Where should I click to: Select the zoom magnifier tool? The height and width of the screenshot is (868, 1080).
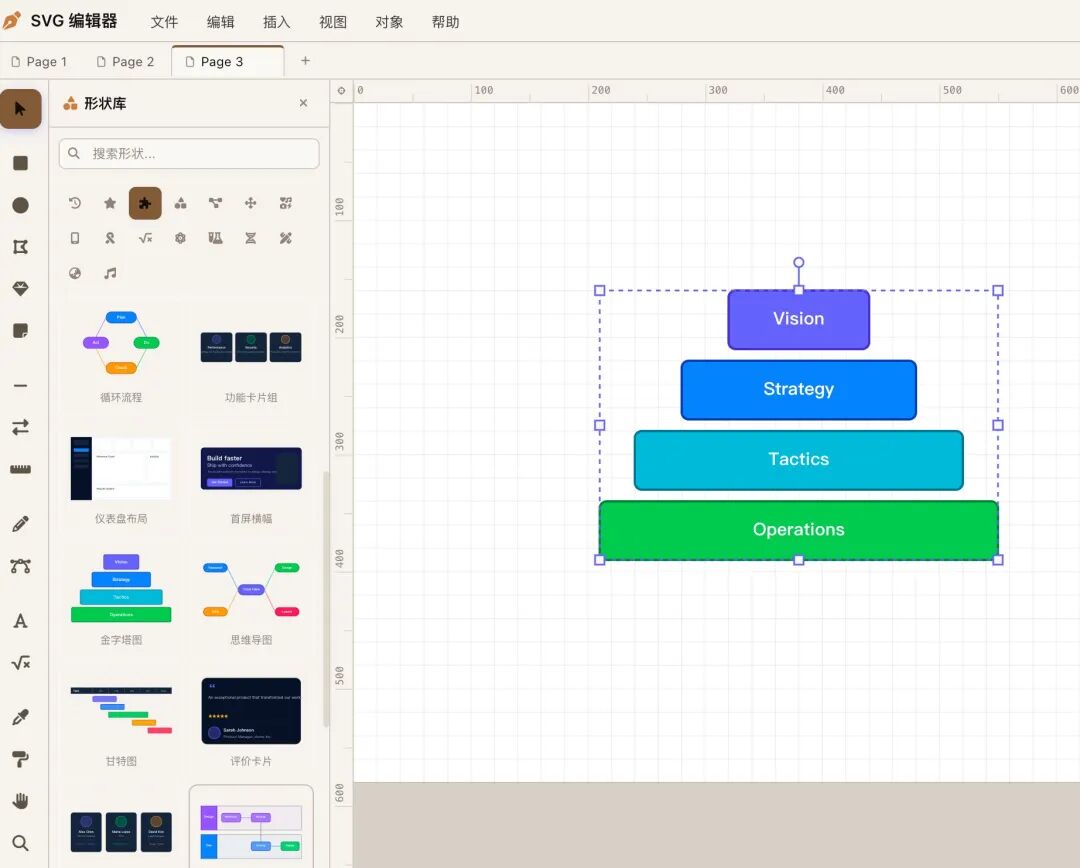click(21, 843)
